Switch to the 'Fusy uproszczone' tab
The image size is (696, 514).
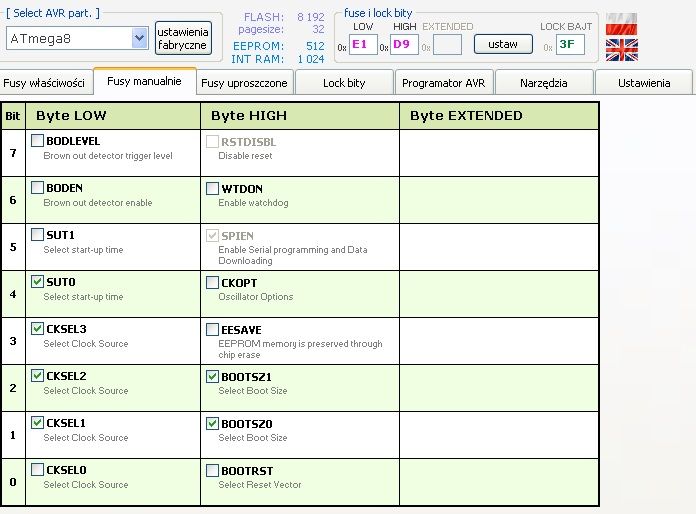click(x=244, y=83)
